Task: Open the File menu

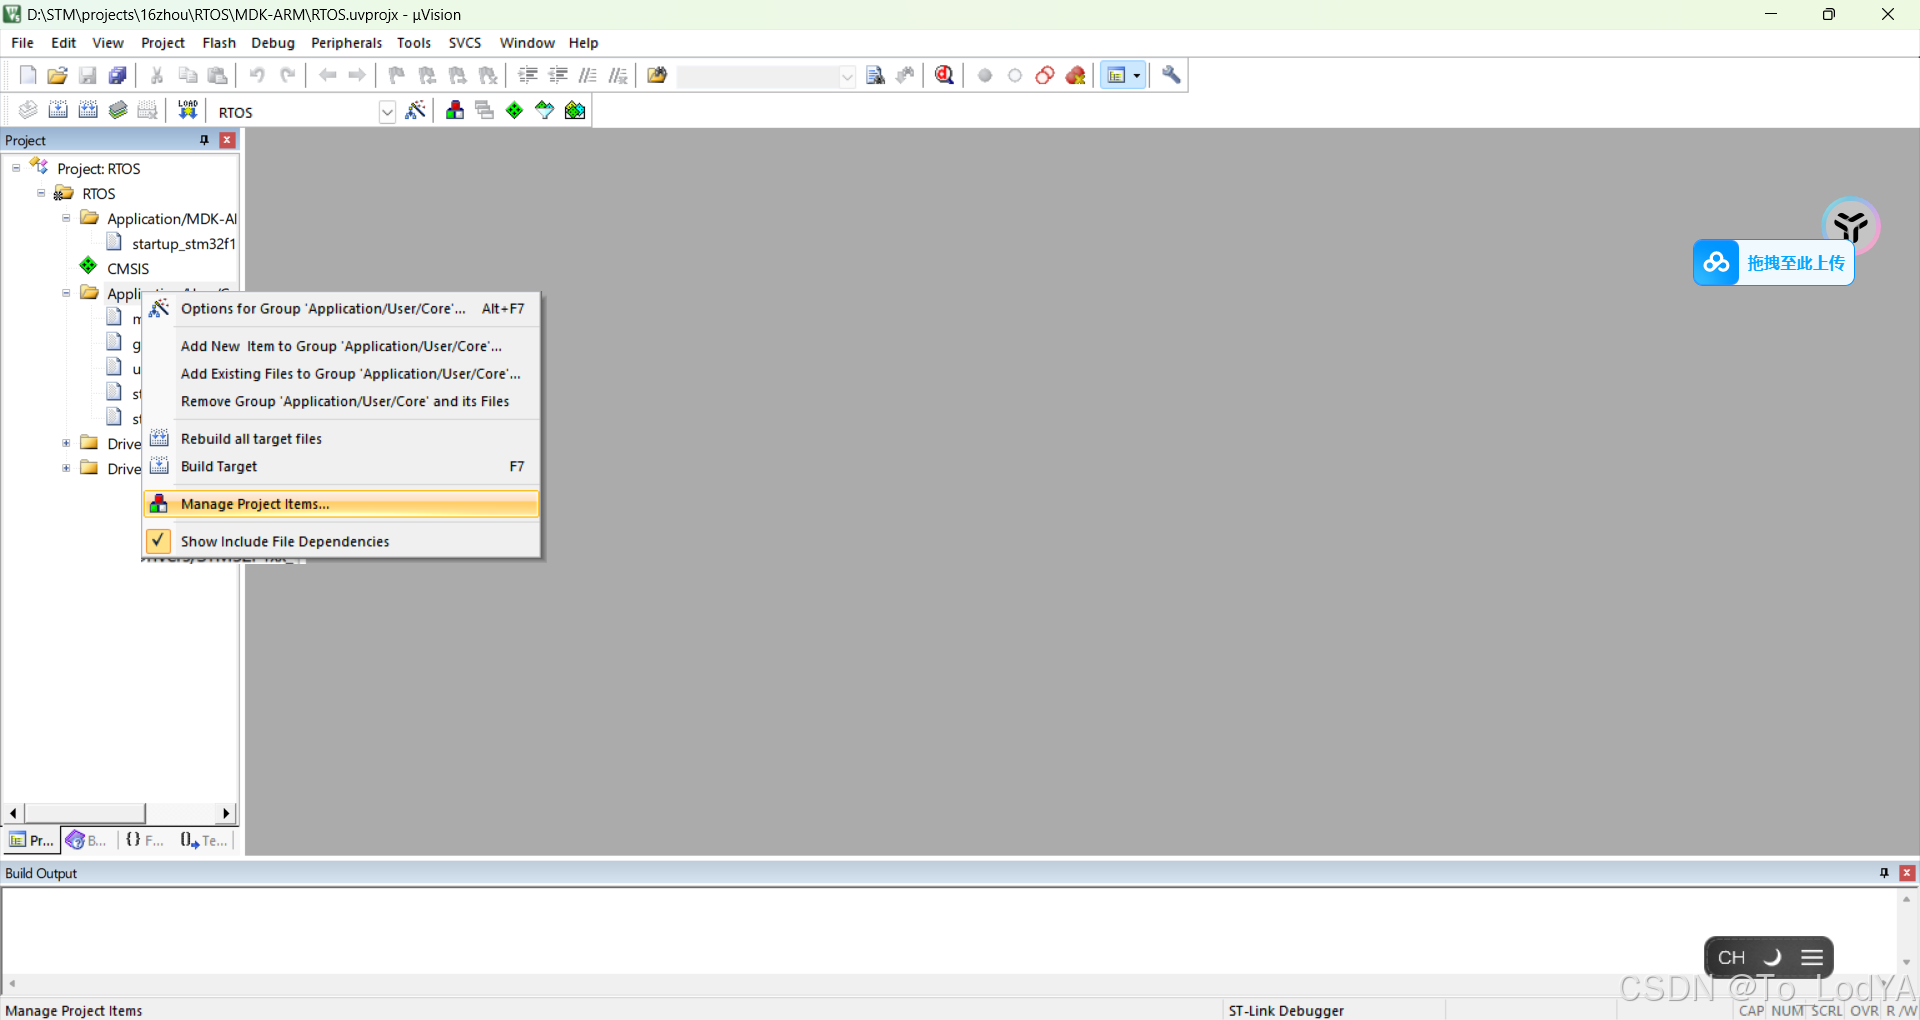Action: point(22,43)
